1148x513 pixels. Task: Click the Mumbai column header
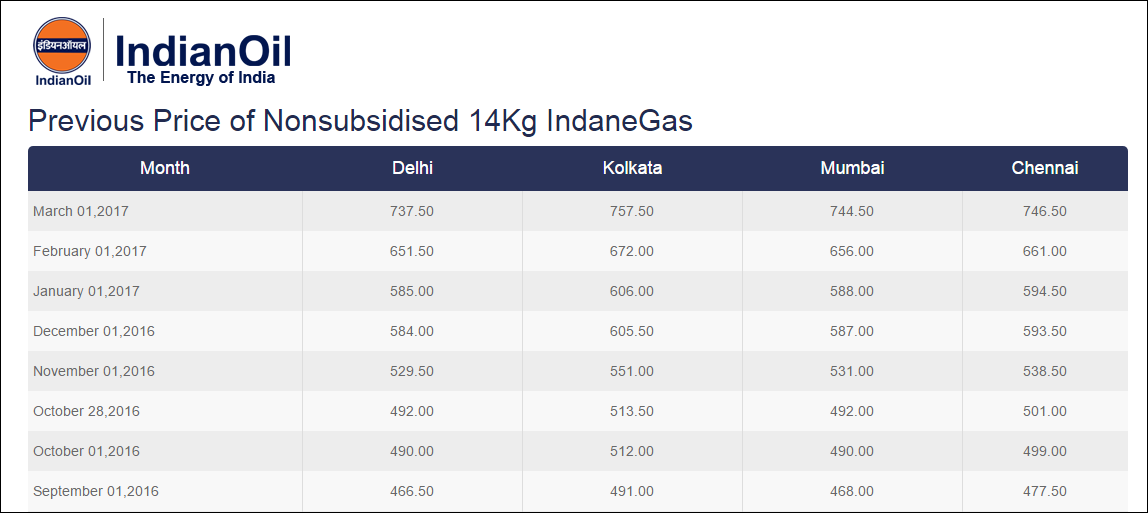[x=852, y=168]
